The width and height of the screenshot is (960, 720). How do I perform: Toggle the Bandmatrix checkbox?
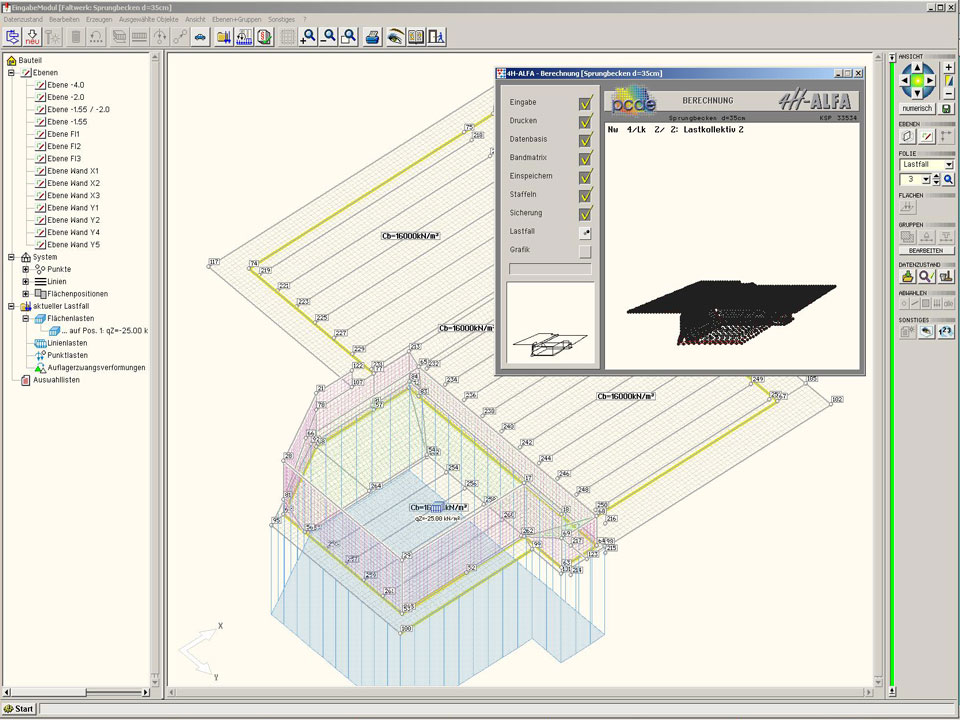coord(585,157)
